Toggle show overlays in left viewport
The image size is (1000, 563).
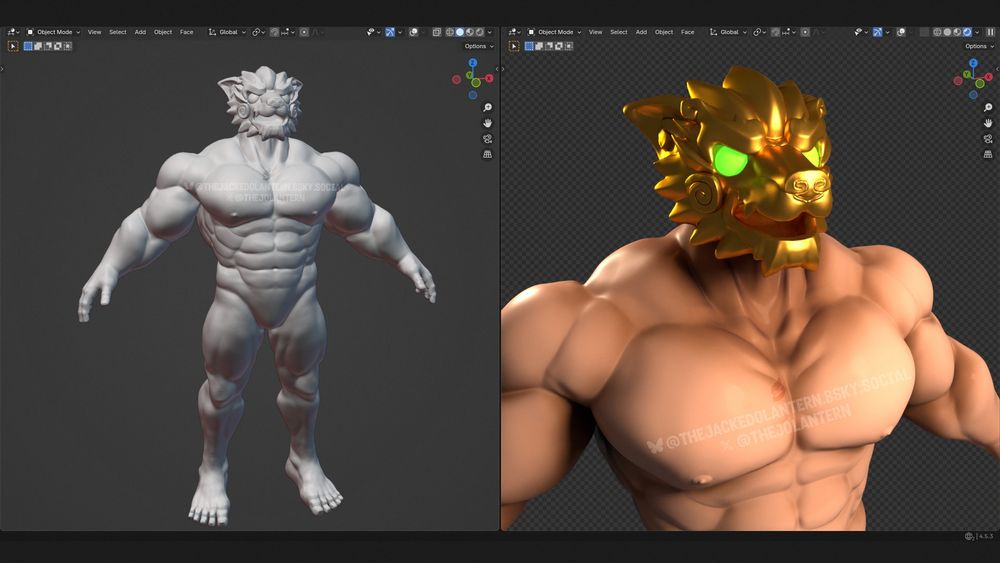point(413,32)
